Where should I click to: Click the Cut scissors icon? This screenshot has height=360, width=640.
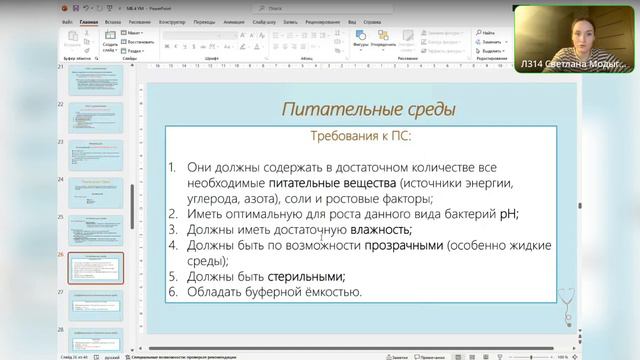pos(87,33)
